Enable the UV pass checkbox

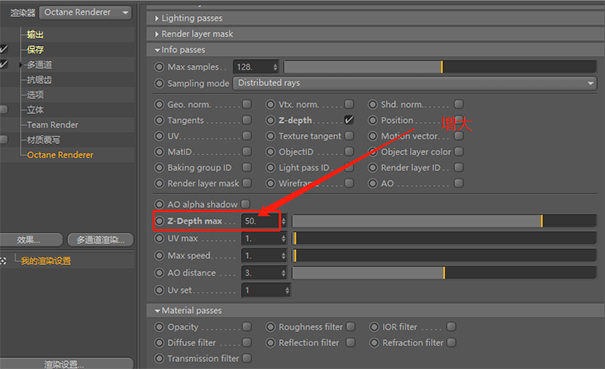(247, 136)
